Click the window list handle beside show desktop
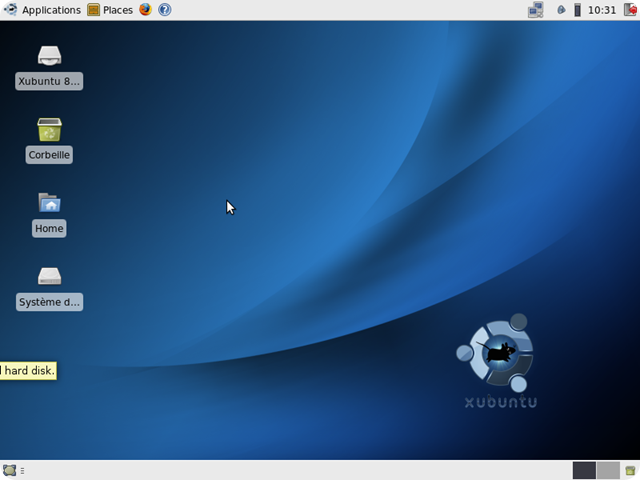 click(22, 471)
